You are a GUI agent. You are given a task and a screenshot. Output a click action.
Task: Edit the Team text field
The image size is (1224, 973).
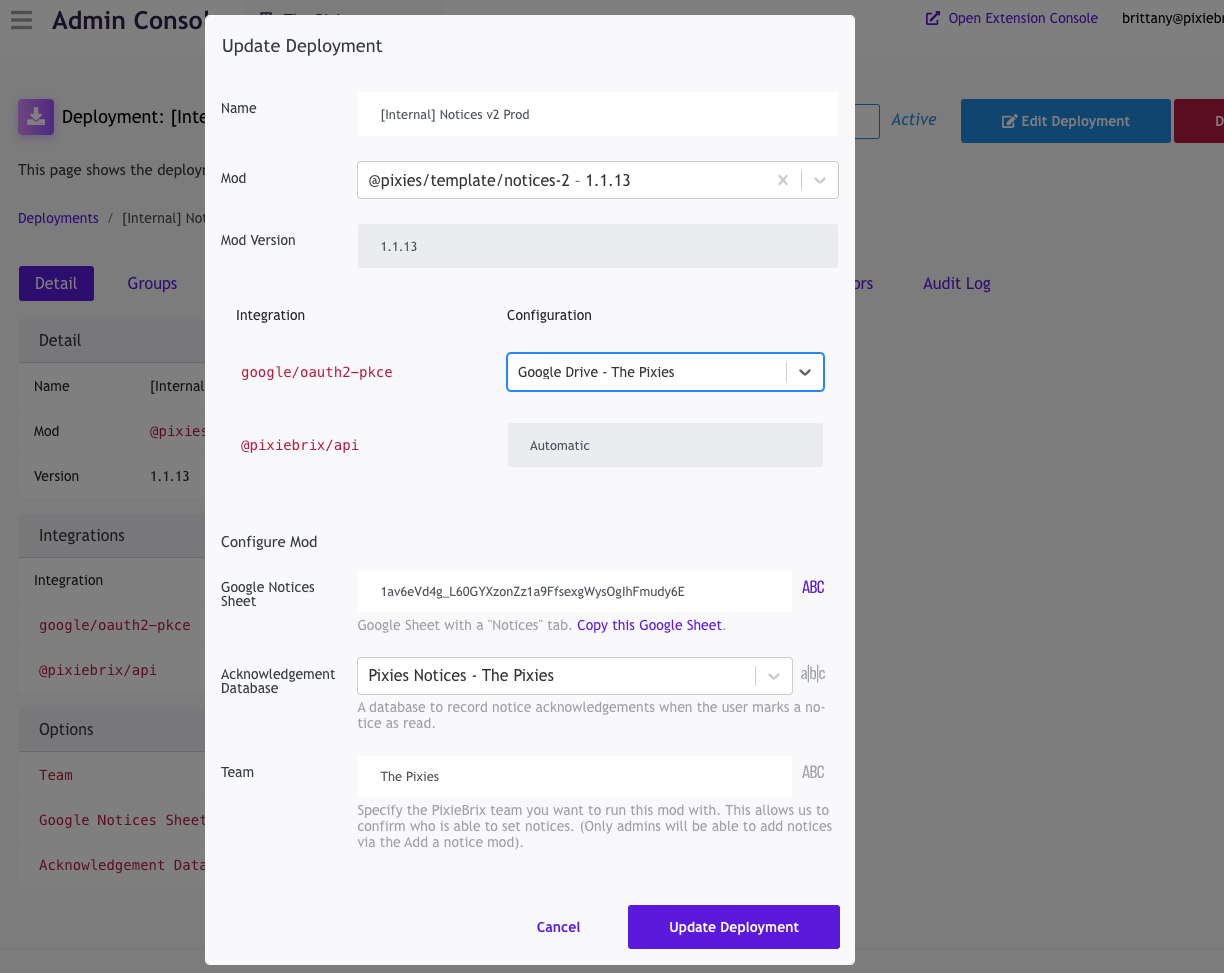click(575, 776)
